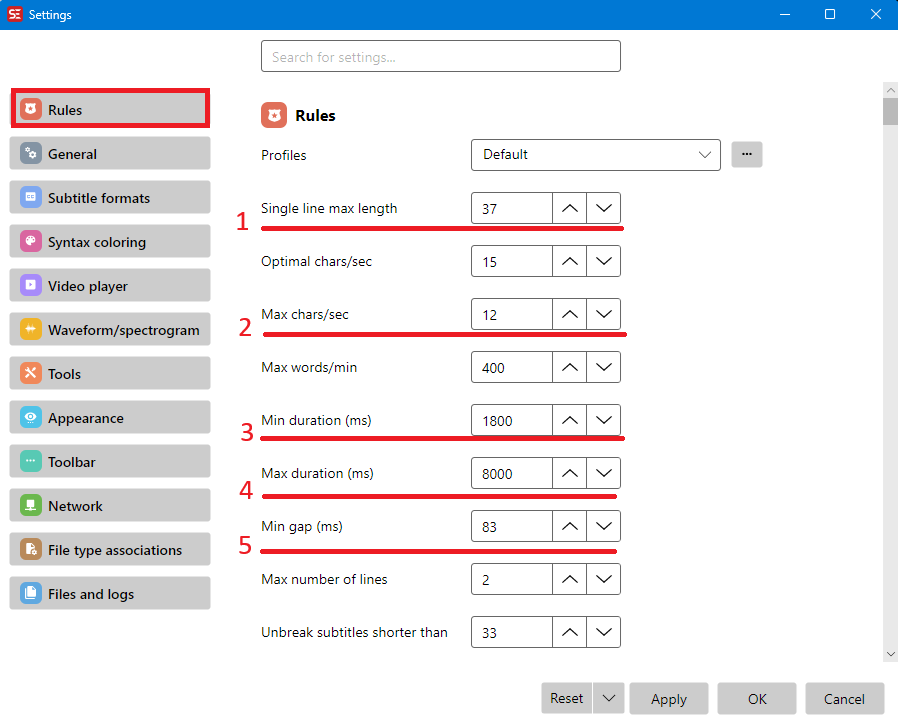898x721 pixels.
Task: Click the Tools icon in sidebar
Action: (30, 373)
